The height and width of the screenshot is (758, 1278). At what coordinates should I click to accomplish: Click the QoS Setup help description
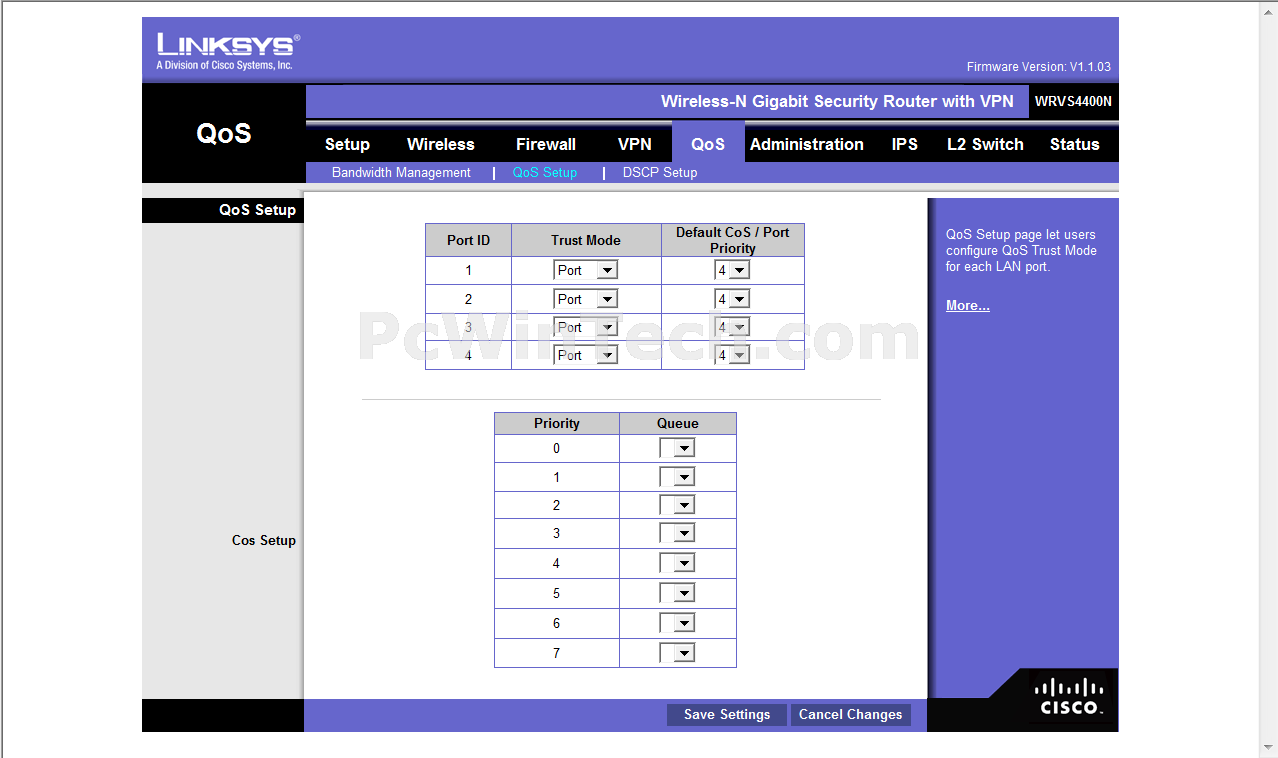pos(1021,251)
